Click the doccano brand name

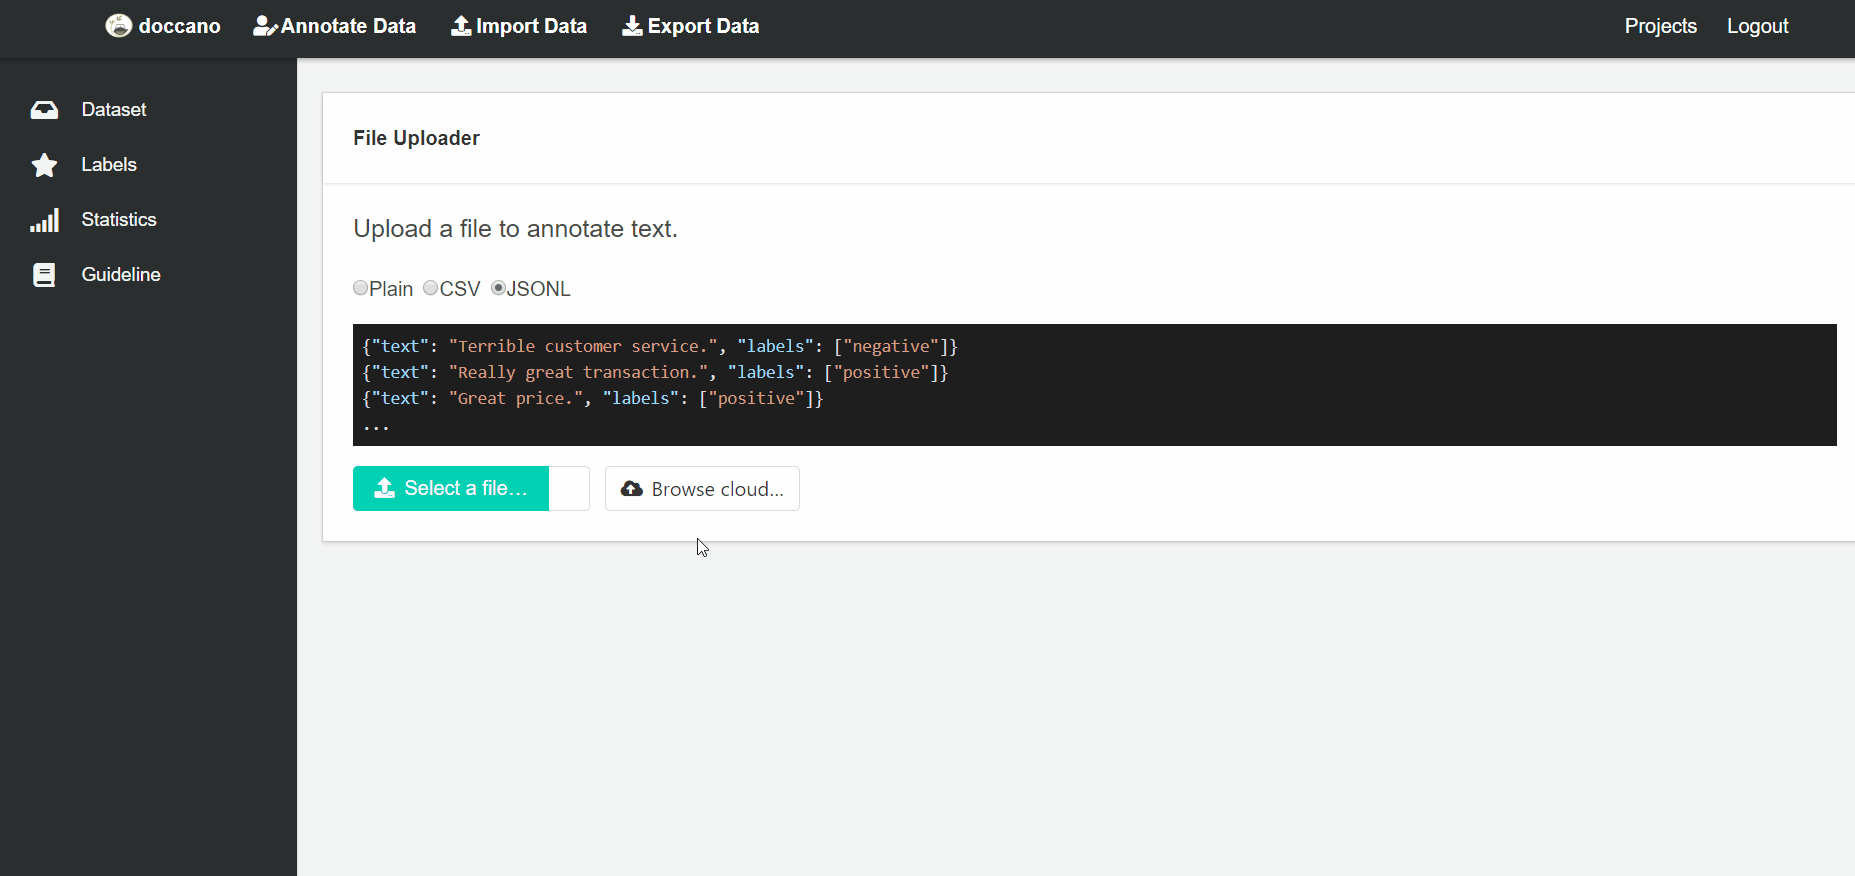(x=179, y=26)
